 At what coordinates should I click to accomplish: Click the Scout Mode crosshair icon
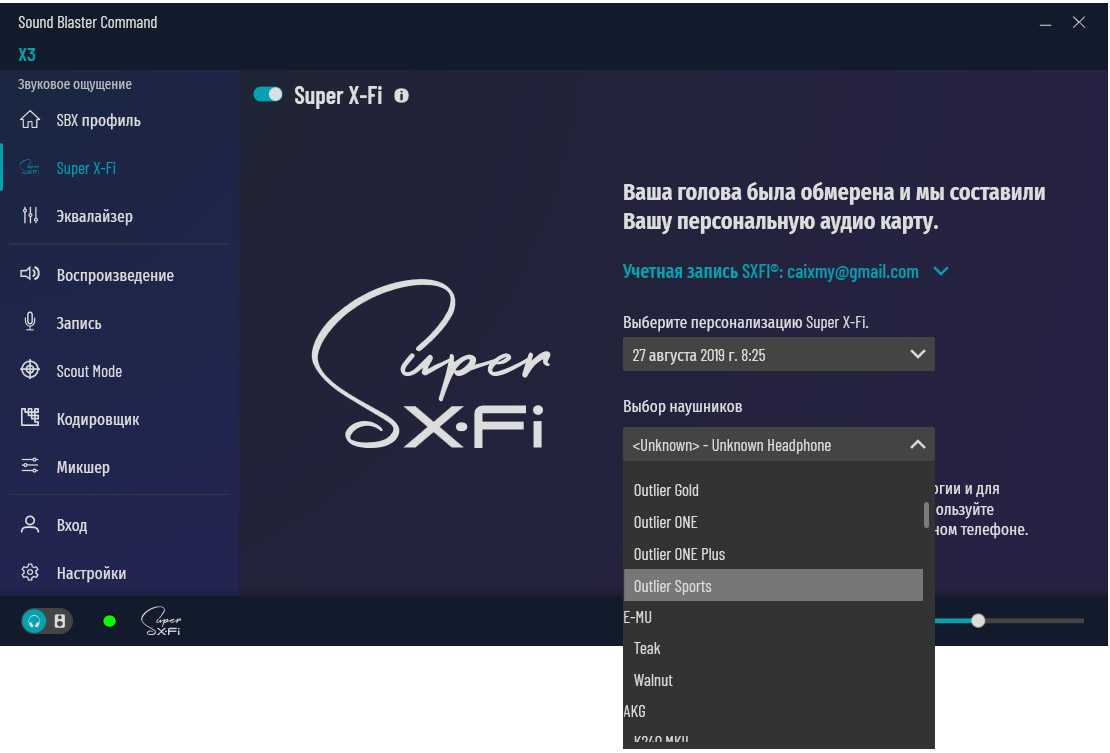point(30,370)
